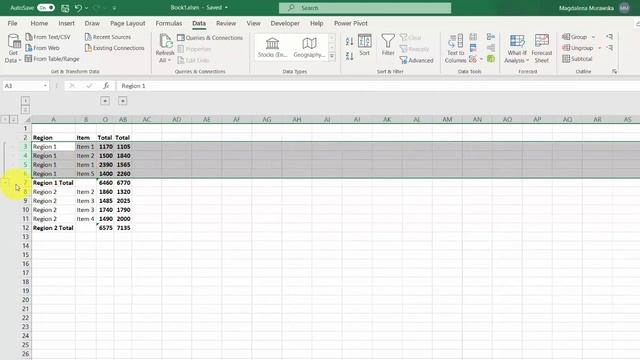The width and height of the screenshot is (640, 360).
Task: Open the Data Validation dropdown arrow
Action: pyautogui.click(x=481, y=59)
